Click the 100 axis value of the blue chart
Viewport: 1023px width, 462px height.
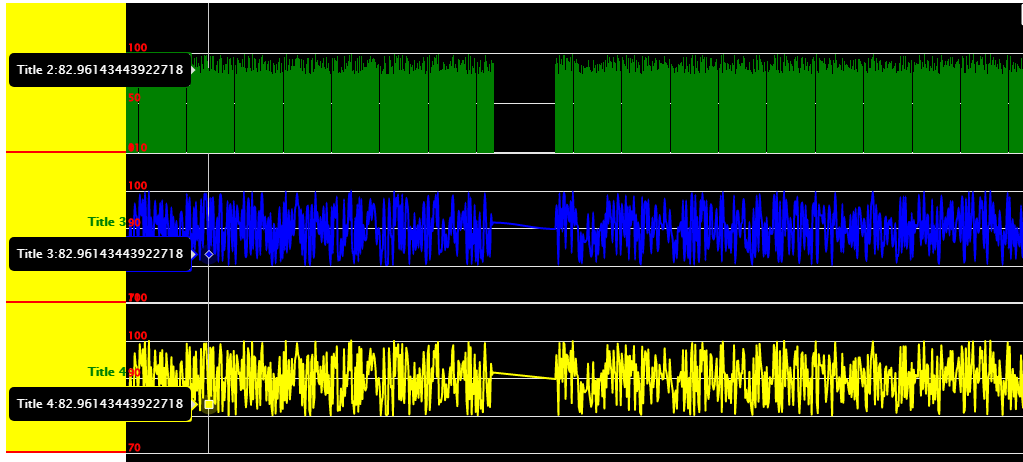(138, 185)
